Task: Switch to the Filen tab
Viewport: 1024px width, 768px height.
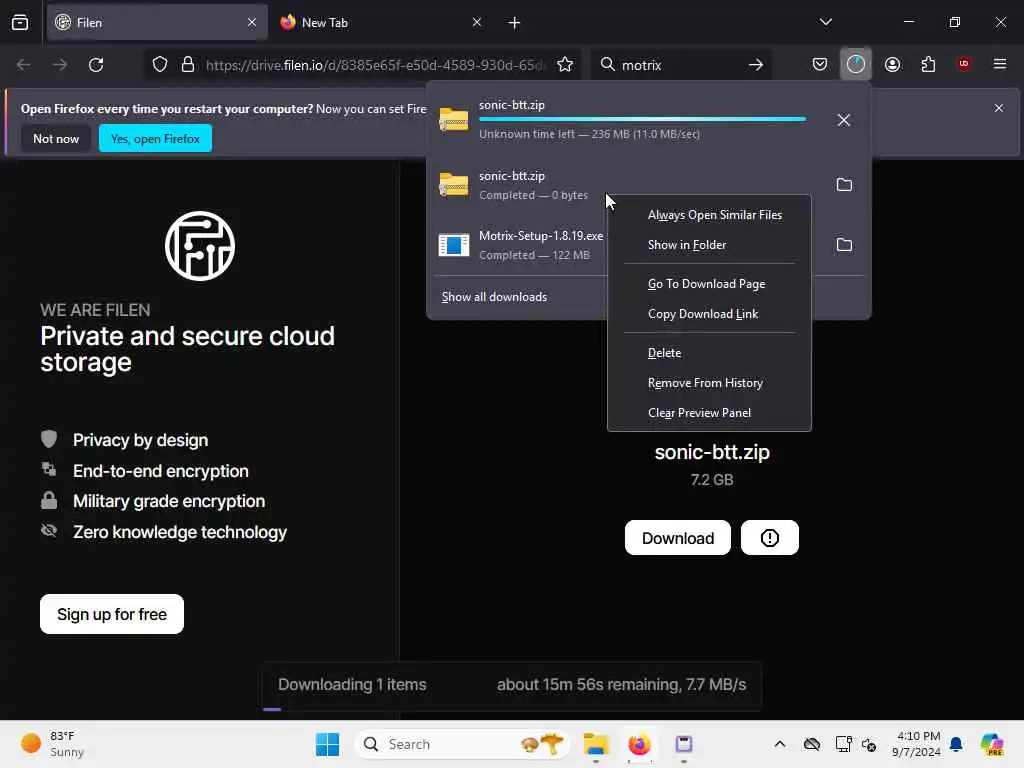Action: point(157,22)
